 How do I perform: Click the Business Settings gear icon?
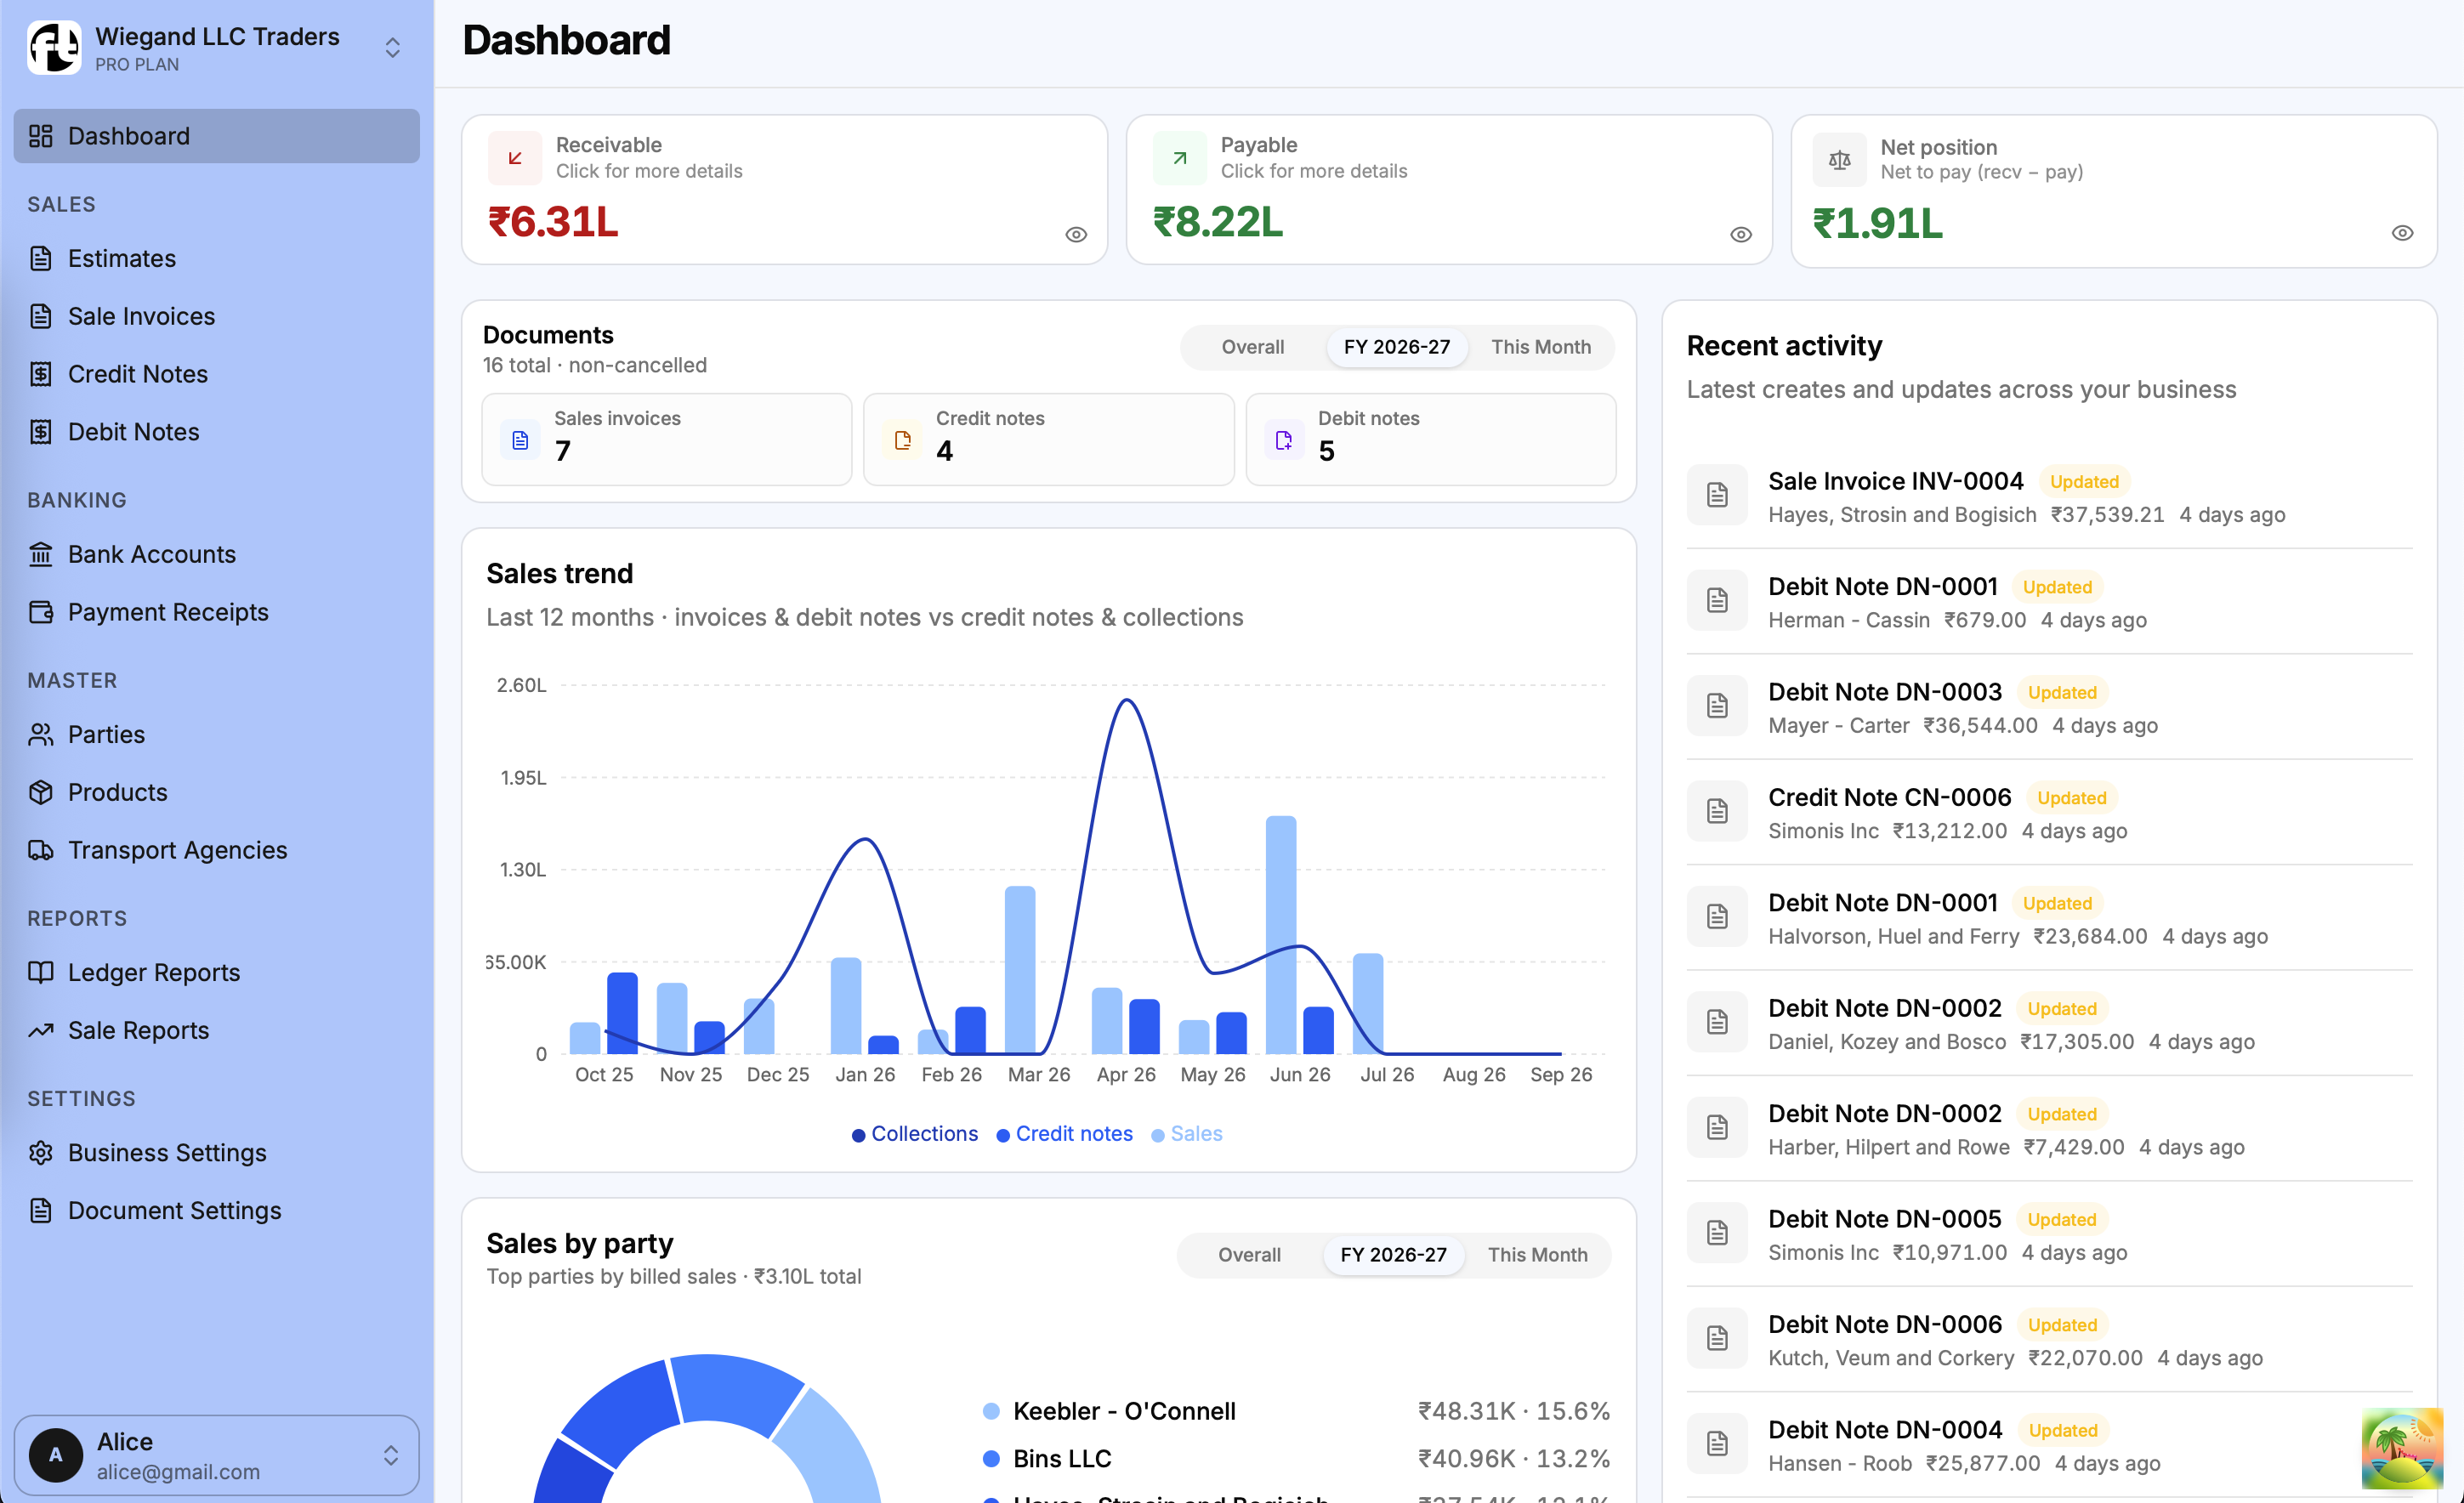[x=41, y=1153]
